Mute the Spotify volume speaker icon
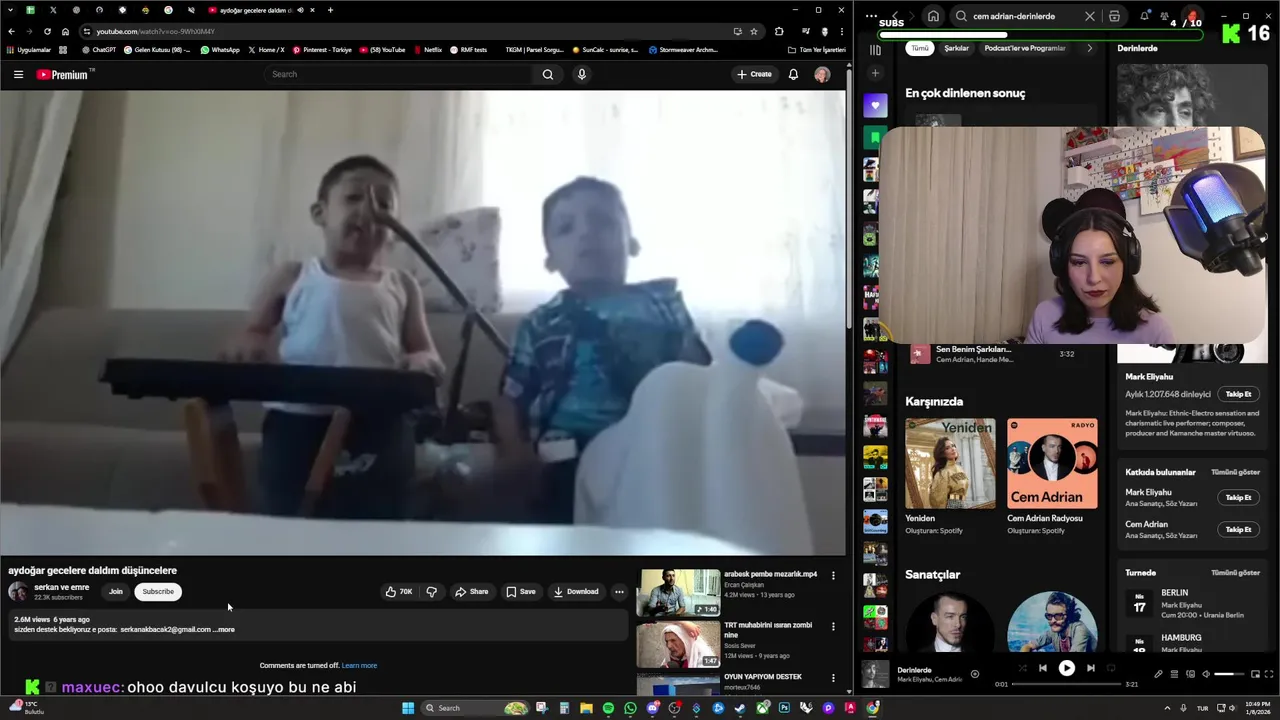This screenshot has height=720, width=1280. 1205,674
